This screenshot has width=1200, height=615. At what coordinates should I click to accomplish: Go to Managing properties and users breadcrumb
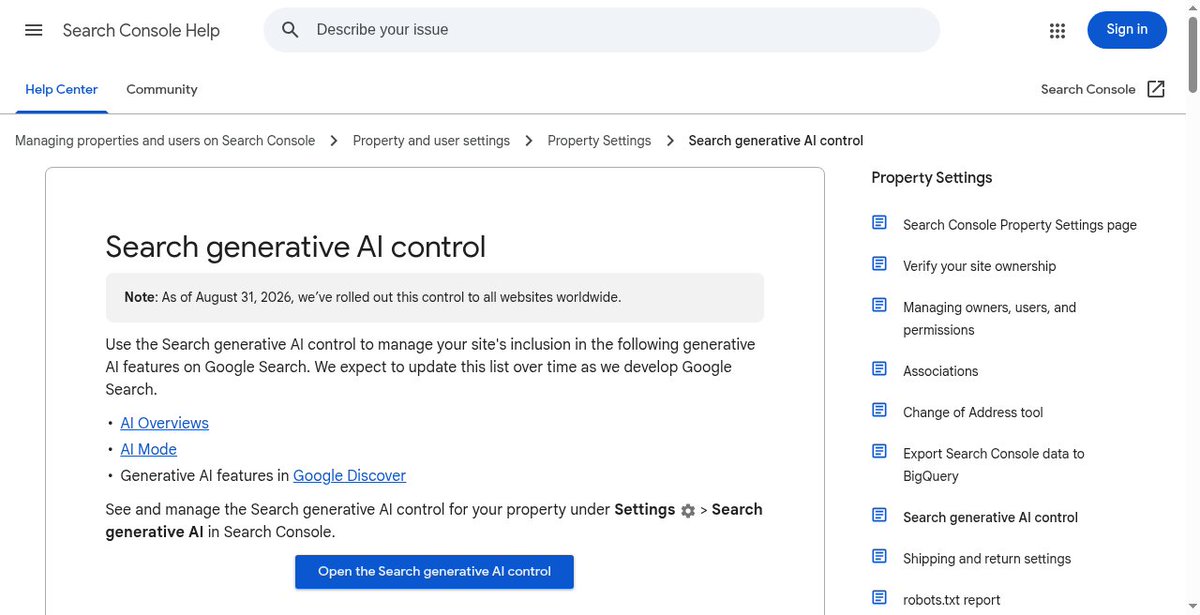click(165, 141)
